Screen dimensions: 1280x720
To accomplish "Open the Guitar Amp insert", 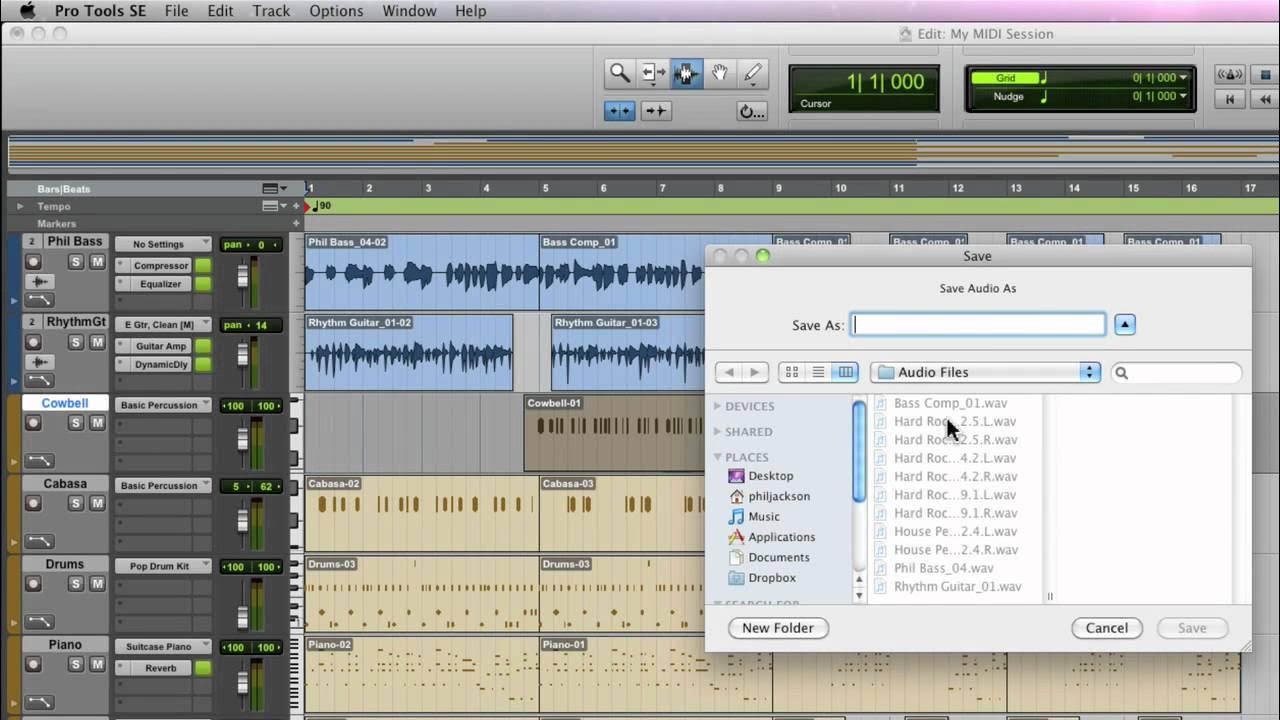I will tap(161, 346).
